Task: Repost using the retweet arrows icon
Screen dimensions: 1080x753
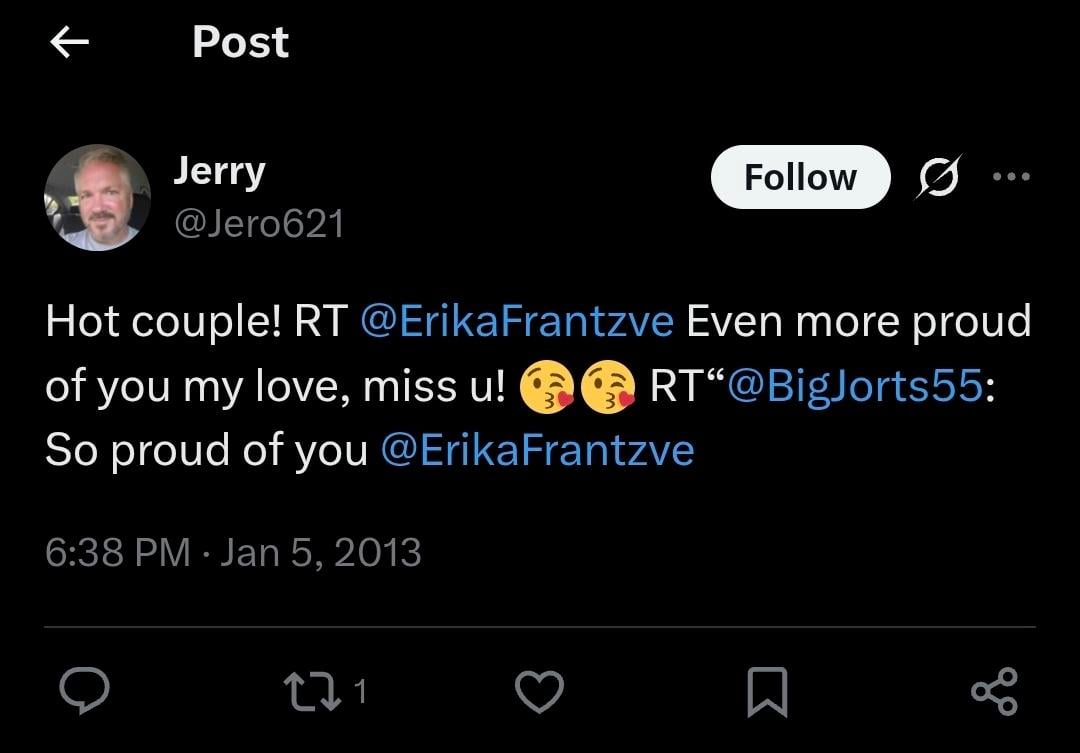Action: (312, 692)
